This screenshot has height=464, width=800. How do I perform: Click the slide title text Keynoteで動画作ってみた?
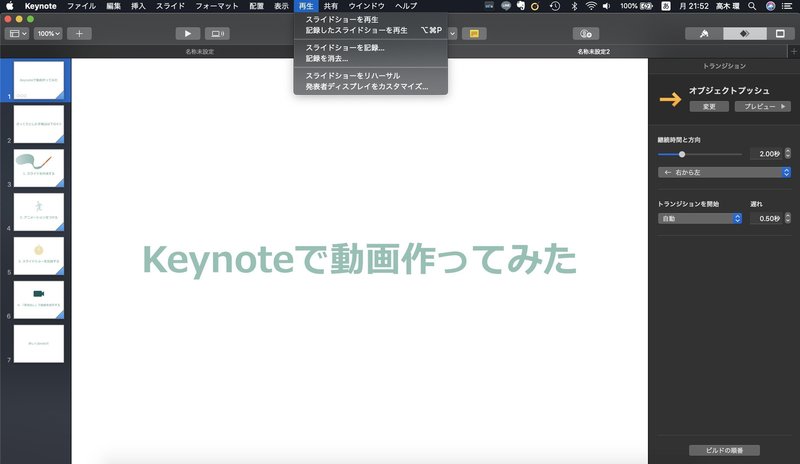click(x=360, y=259)
